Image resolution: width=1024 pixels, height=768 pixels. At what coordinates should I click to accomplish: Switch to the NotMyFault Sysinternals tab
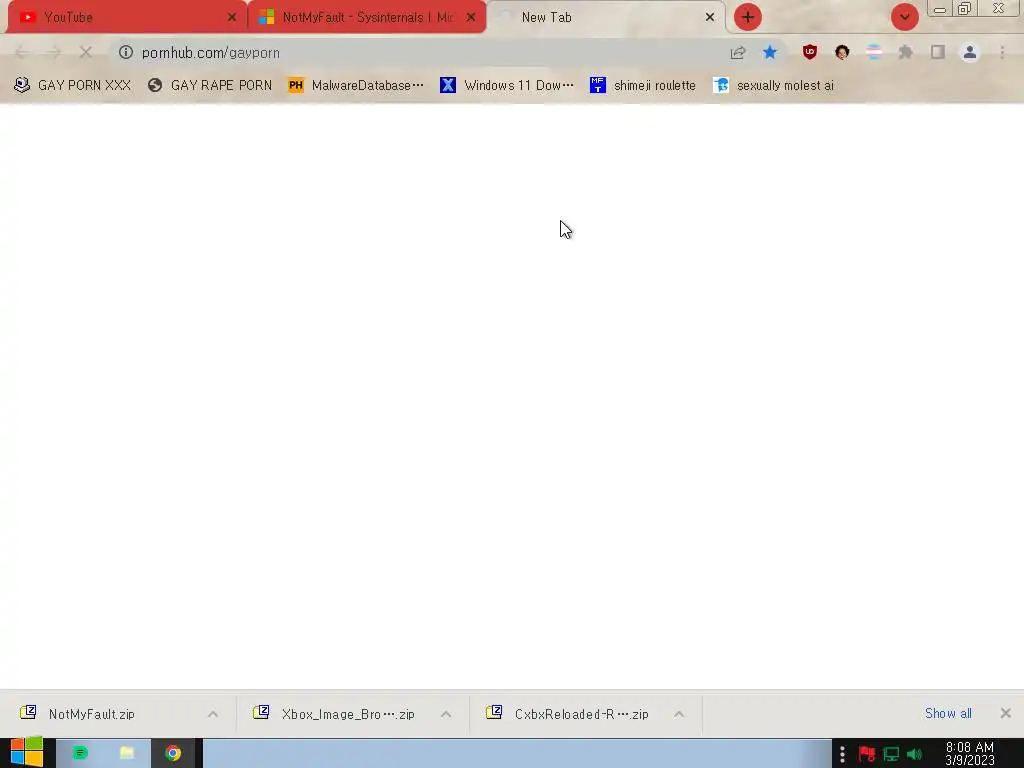coord(367,17)
